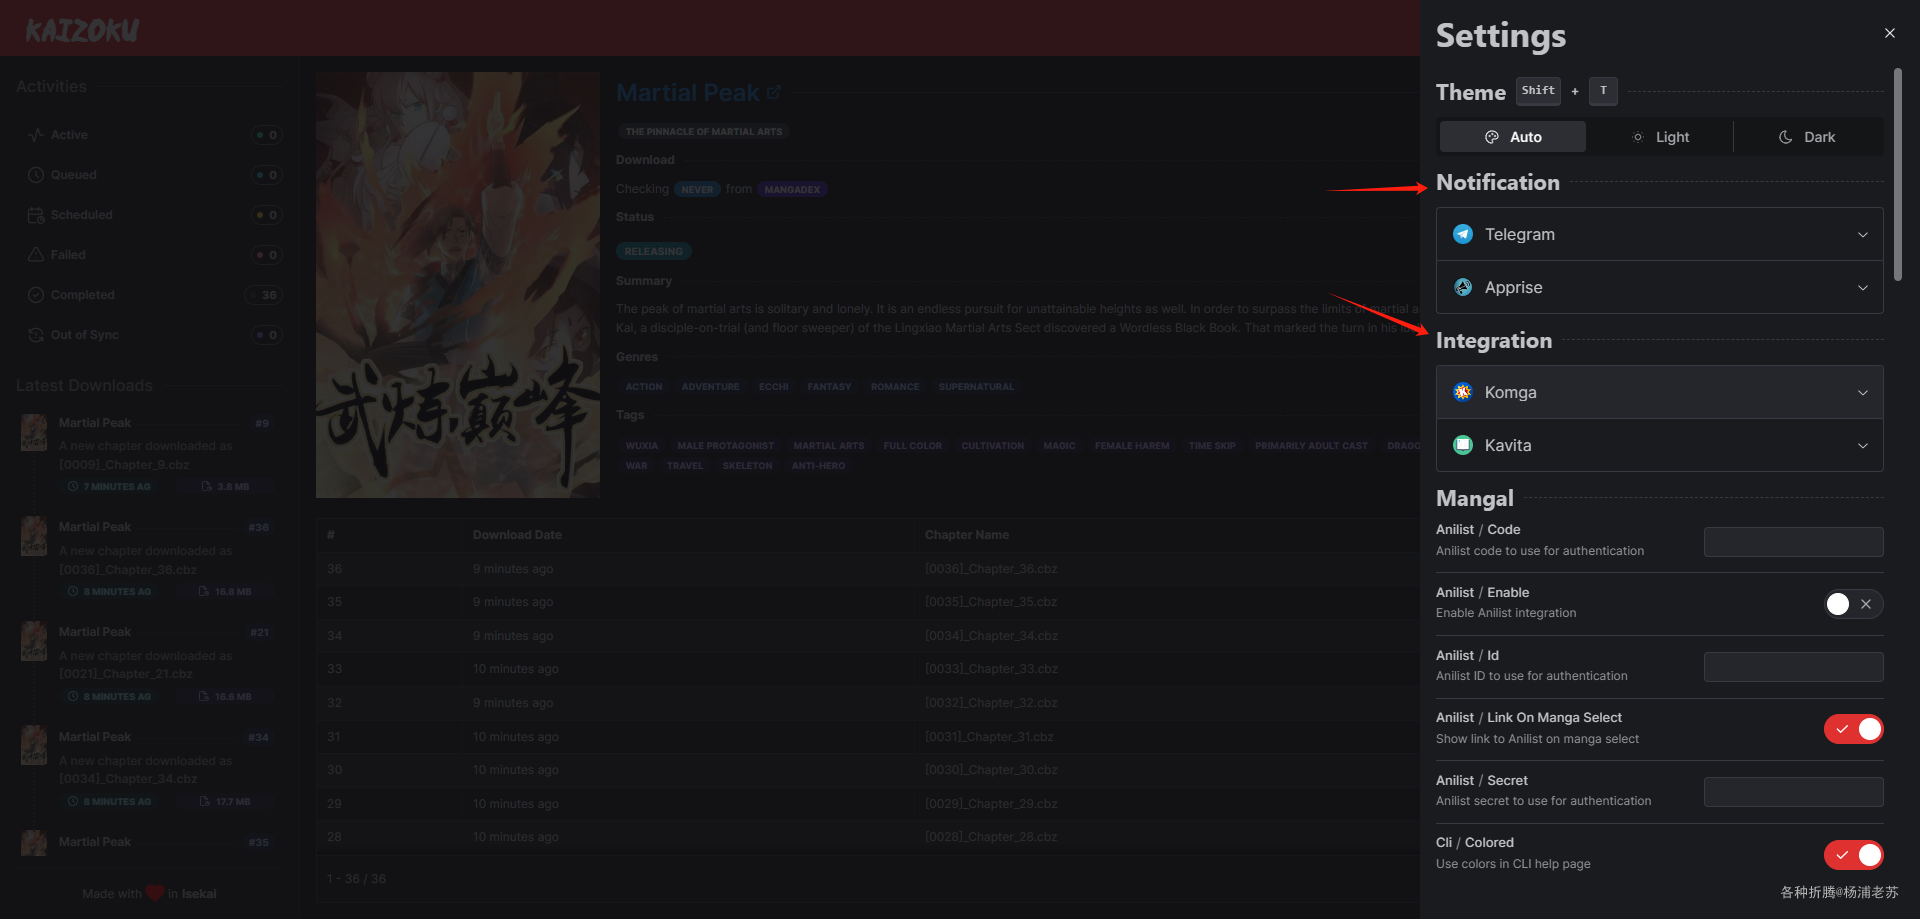Expand the Komga integration section
Image resolution: width=1920 pixels, height=919 pixels.
1660,392
